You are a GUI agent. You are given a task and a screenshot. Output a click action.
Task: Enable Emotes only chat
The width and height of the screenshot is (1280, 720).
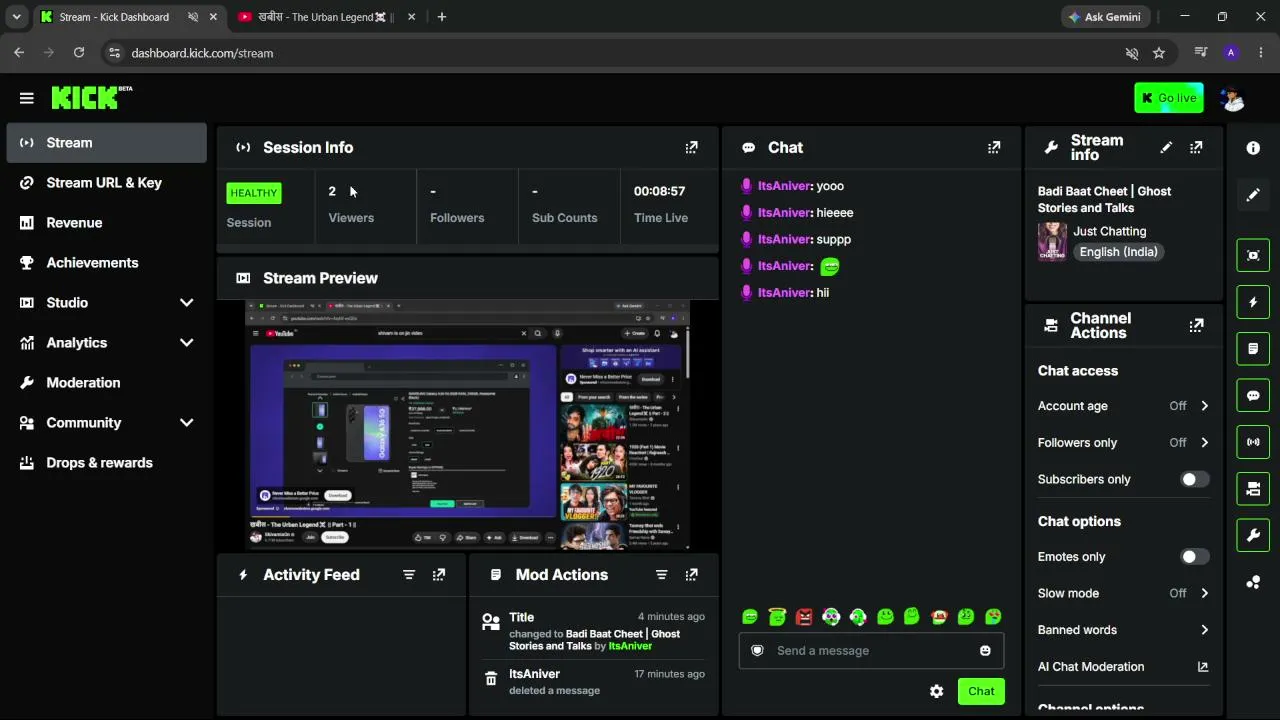(1194, 557)
